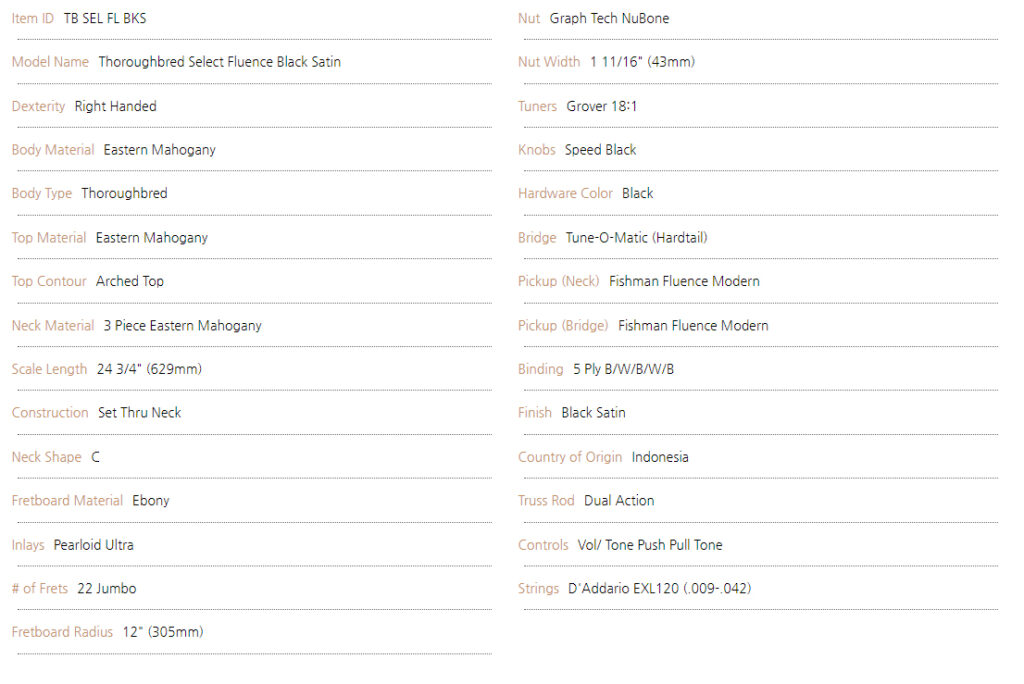Click the 'Body Material' label
The height and width of the screenshot is (684, 1024).
pos(53,150)
